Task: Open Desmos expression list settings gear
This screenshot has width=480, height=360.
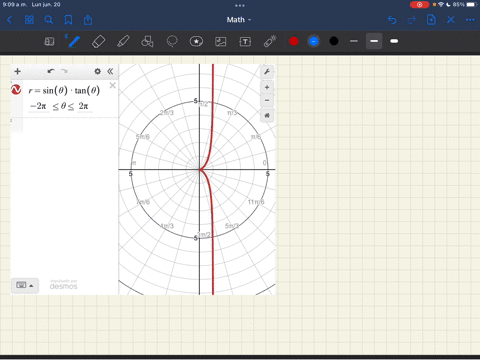Action: coord(97,71)
